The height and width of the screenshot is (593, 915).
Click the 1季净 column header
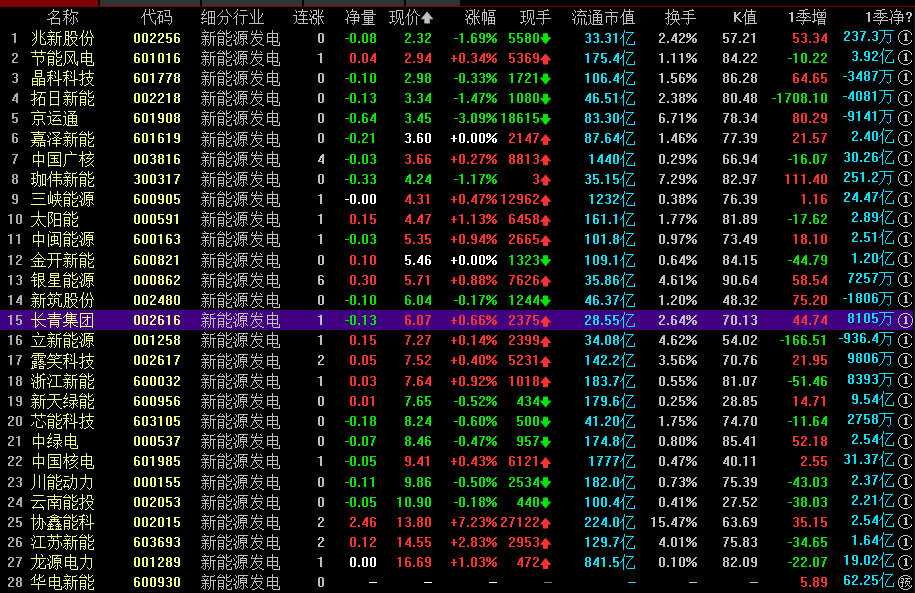pyautogui.click(x=889, y=18)
